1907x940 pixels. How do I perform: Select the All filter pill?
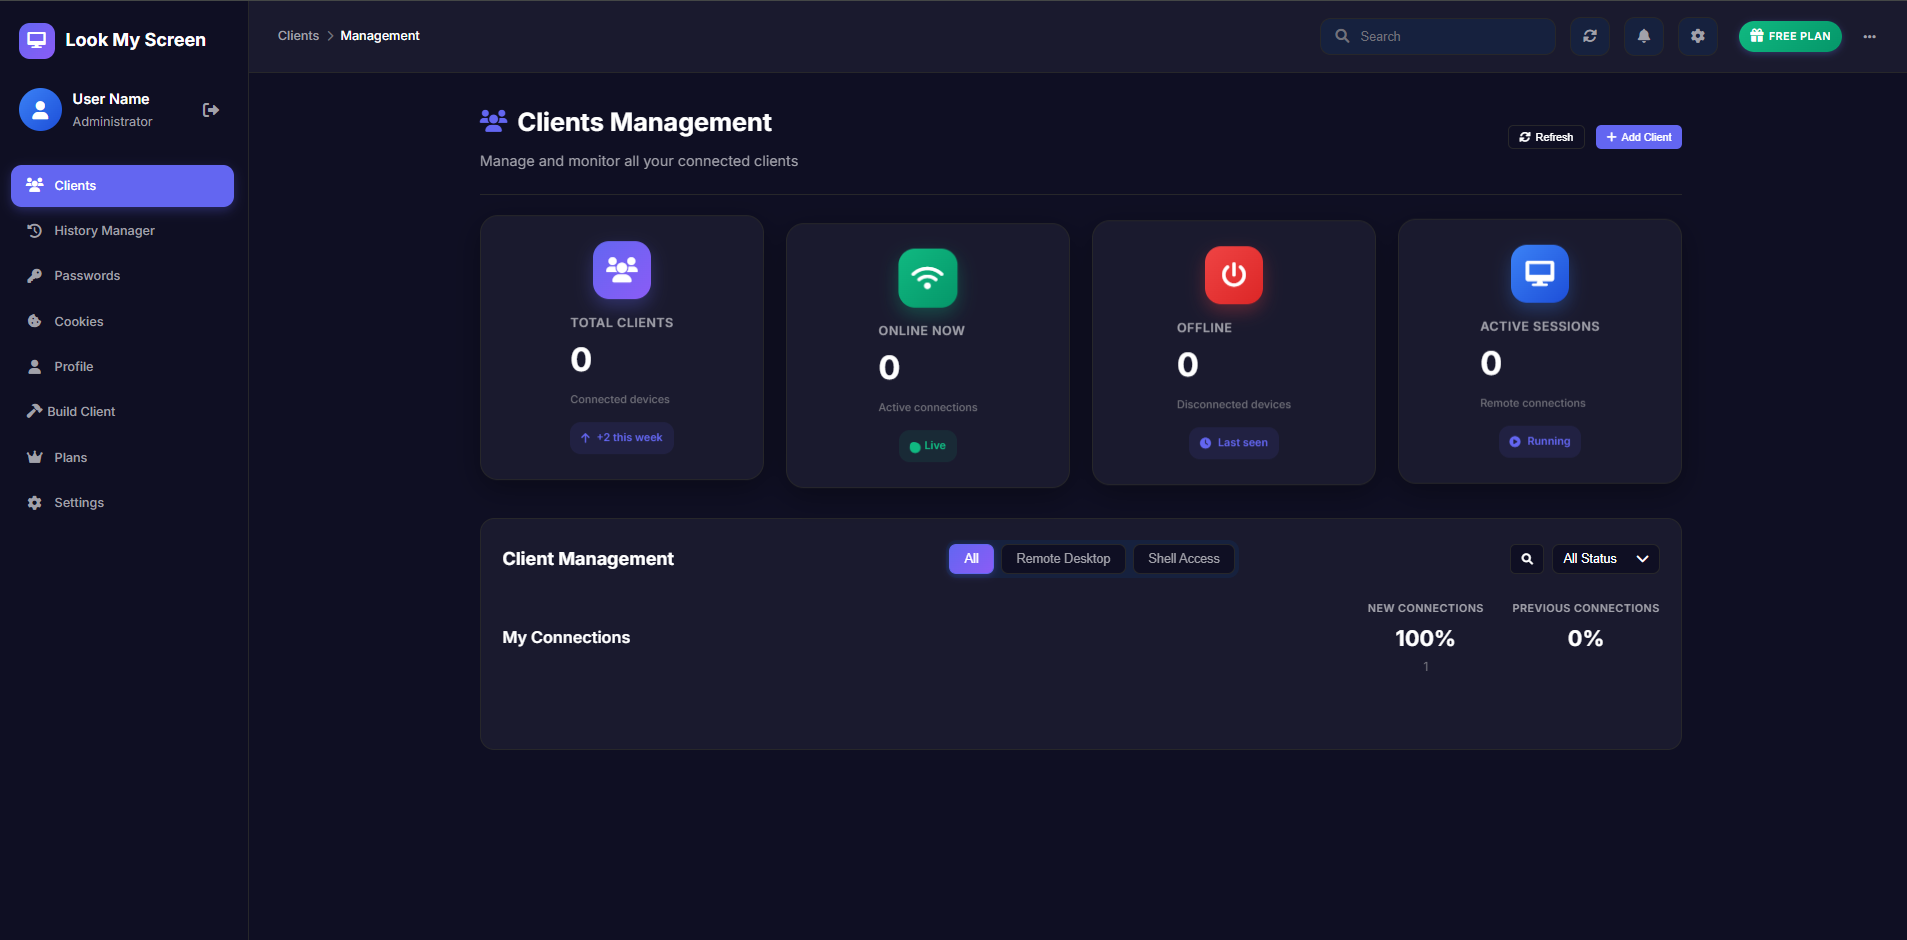970,559
